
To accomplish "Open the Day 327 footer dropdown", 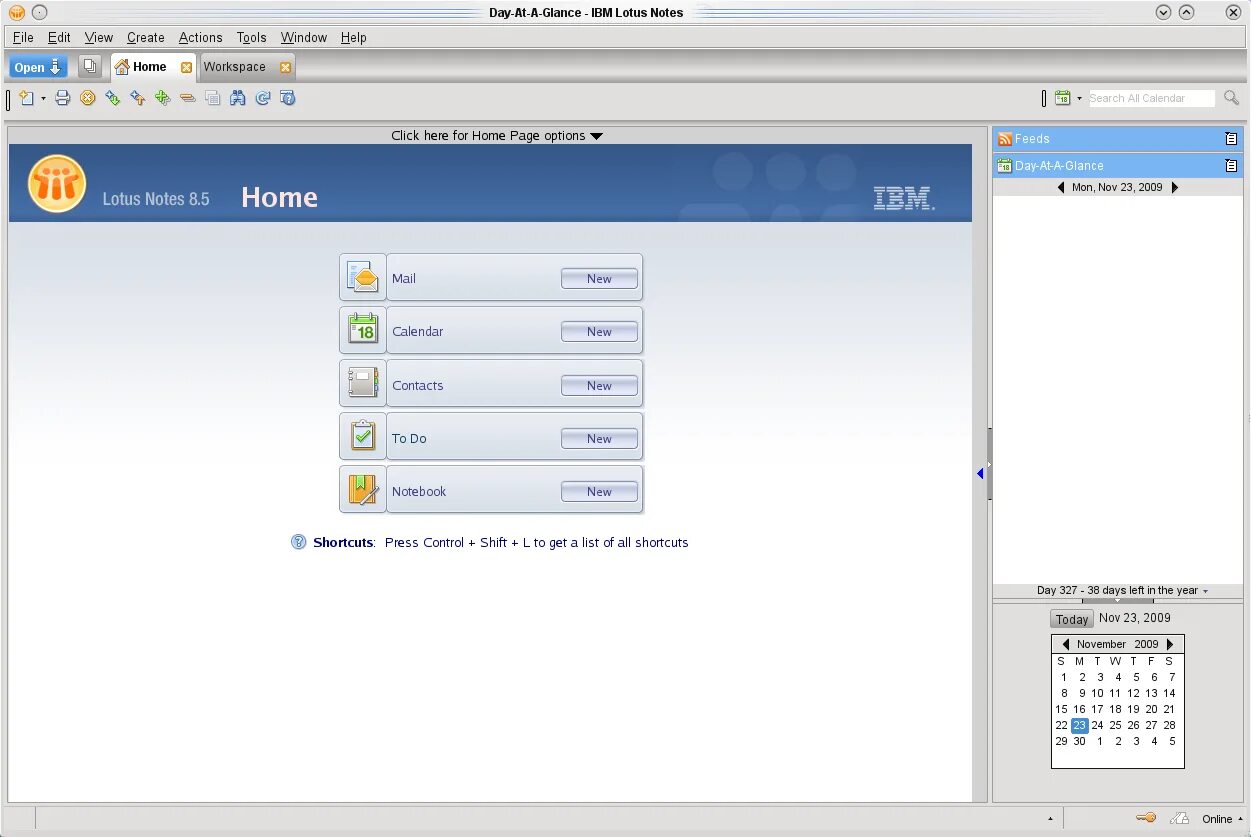I will coord(1205,591).
